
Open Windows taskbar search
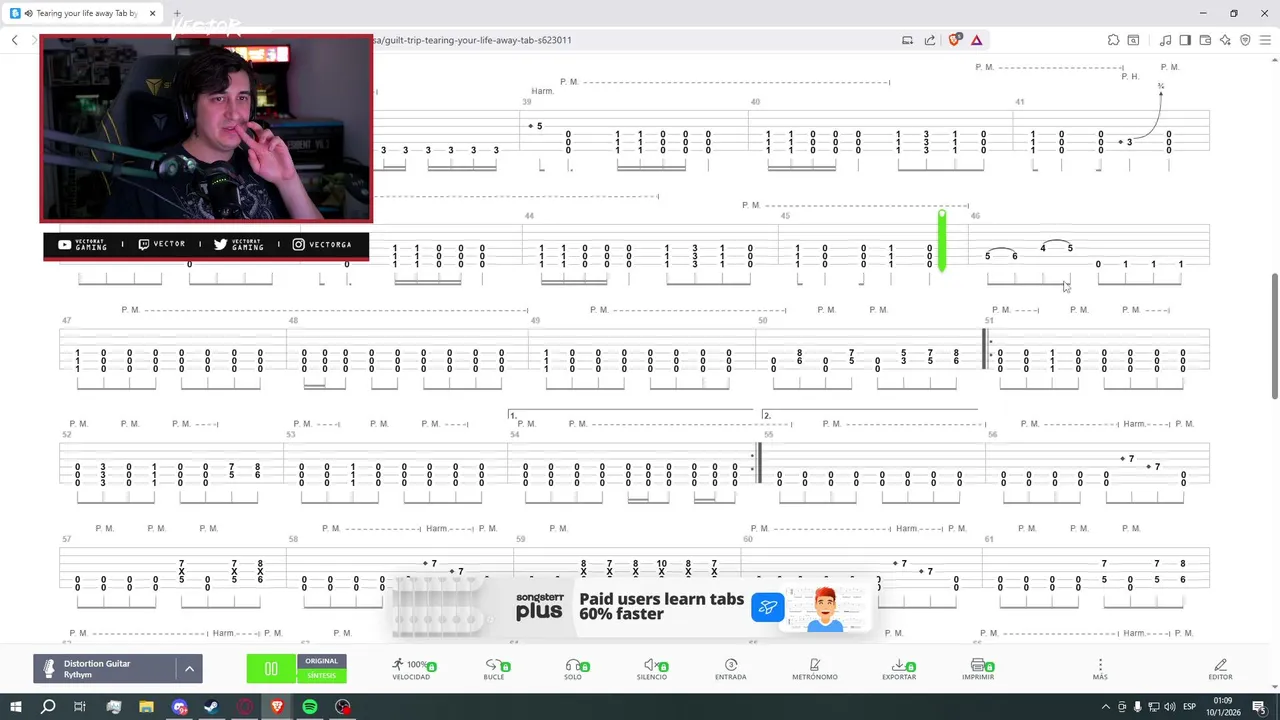tap(48, 707)
